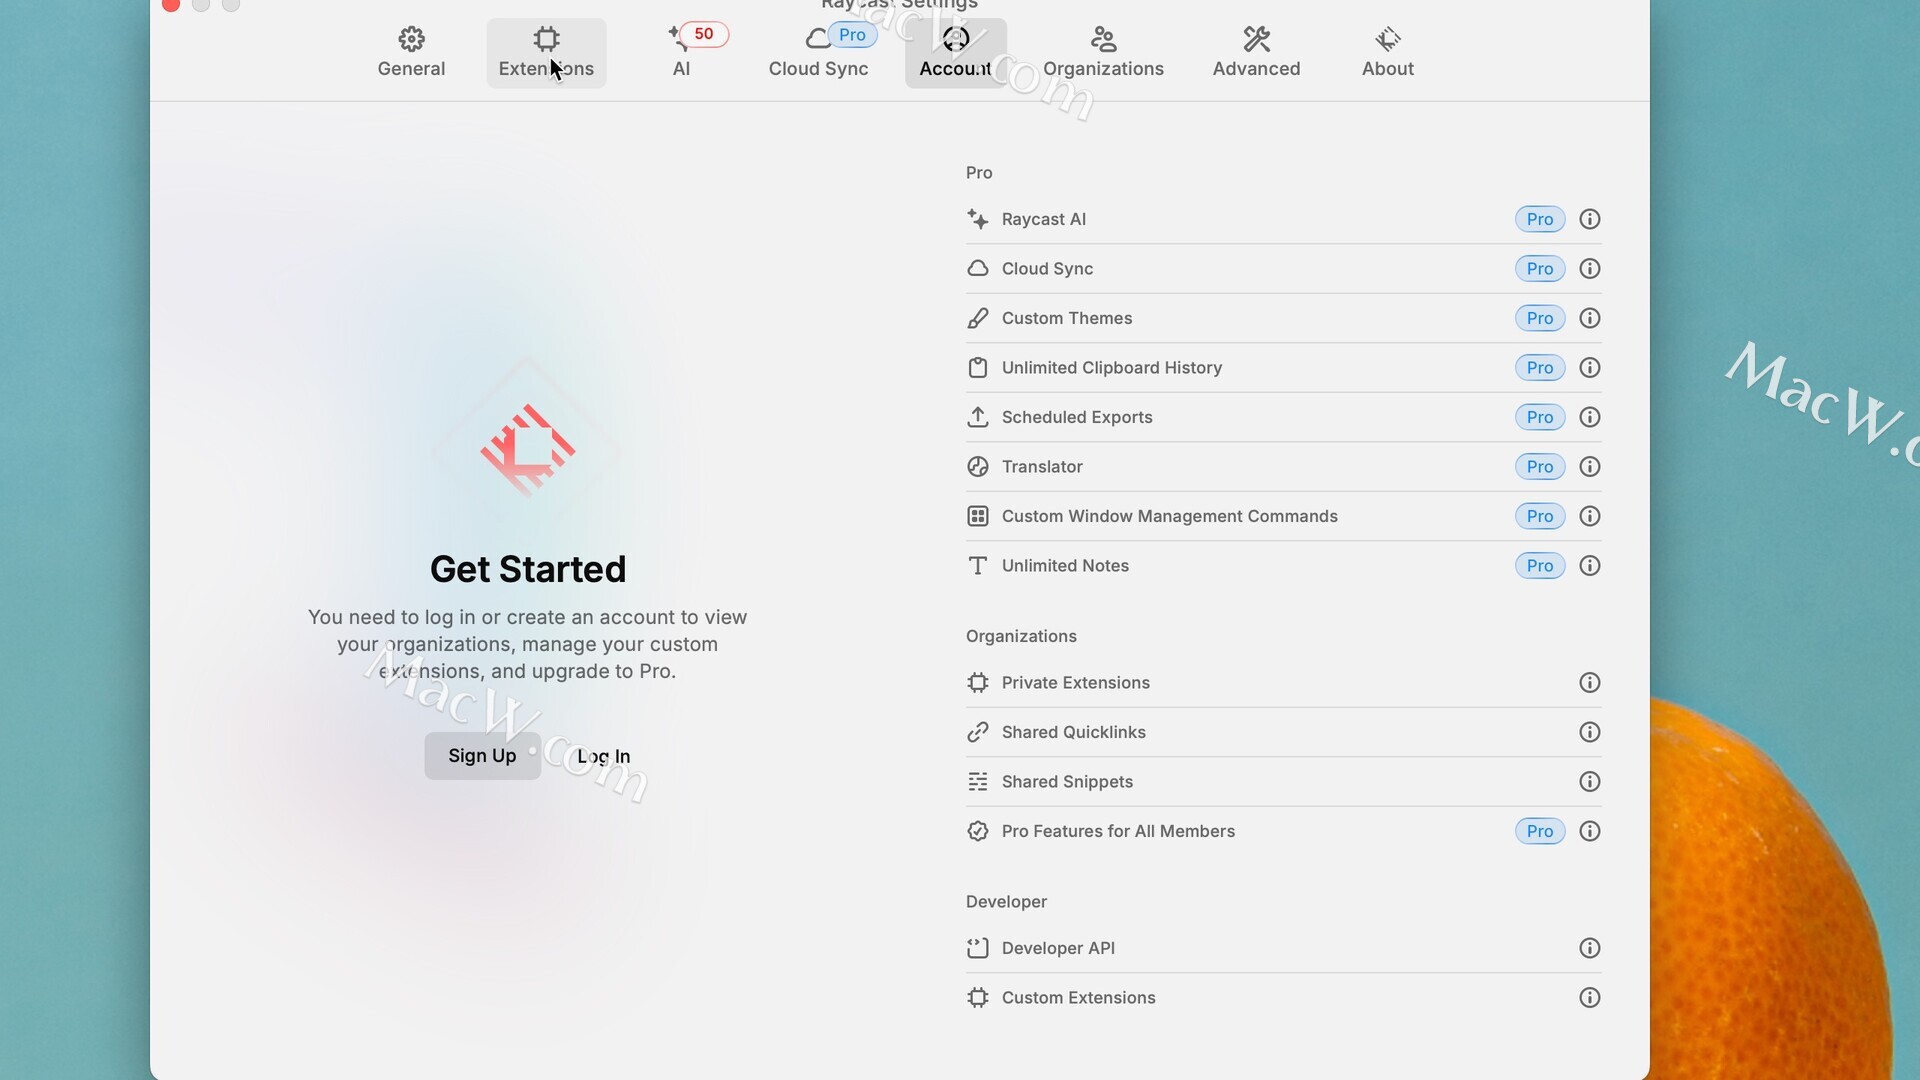
Task: Click the Pro badge on Unlimited Notes row
Action: pyautogui.click(x=1540, y=566)
